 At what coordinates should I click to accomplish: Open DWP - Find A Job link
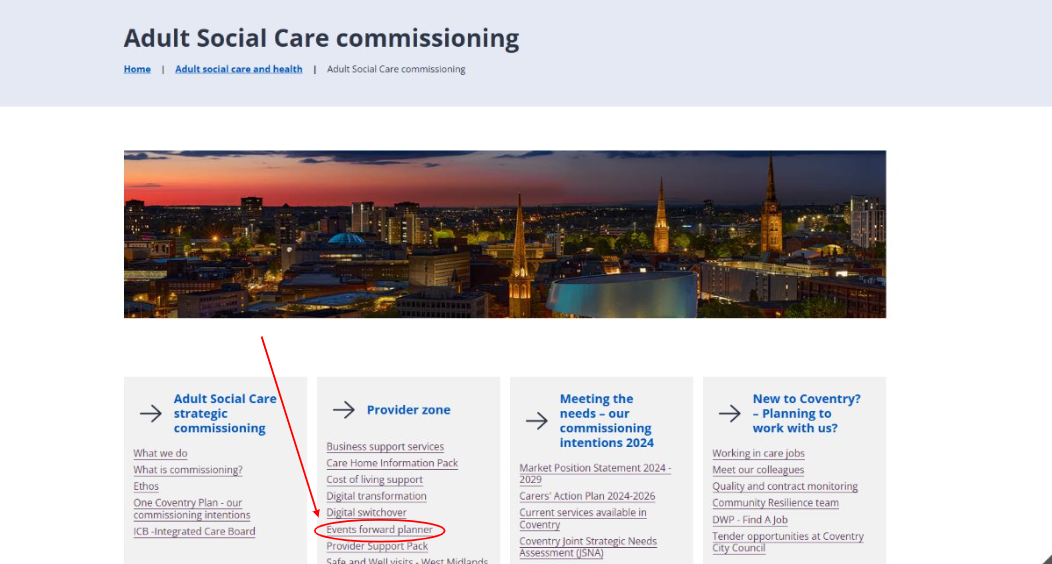coord(750,519)
